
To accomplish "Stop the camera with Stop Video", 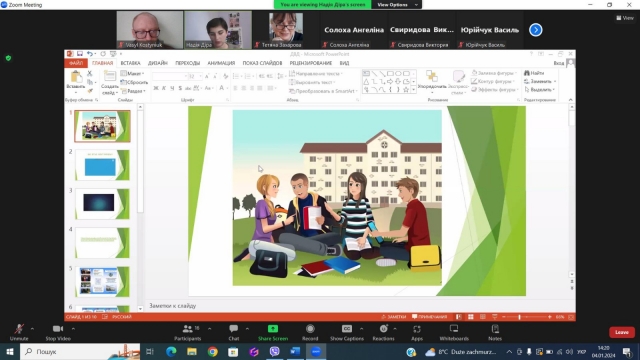I will (58, 332).
